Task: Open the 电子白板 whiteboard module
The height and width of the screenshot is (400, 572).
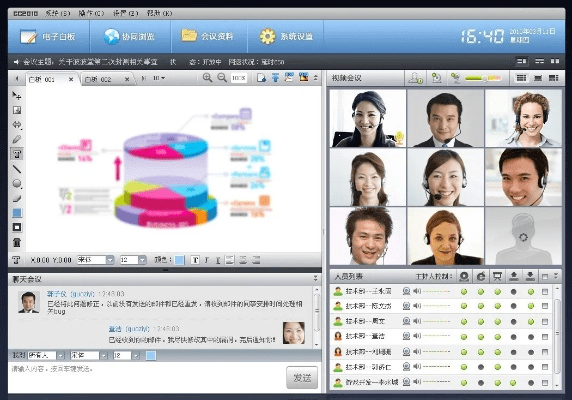Action: [x=48, y=36]
